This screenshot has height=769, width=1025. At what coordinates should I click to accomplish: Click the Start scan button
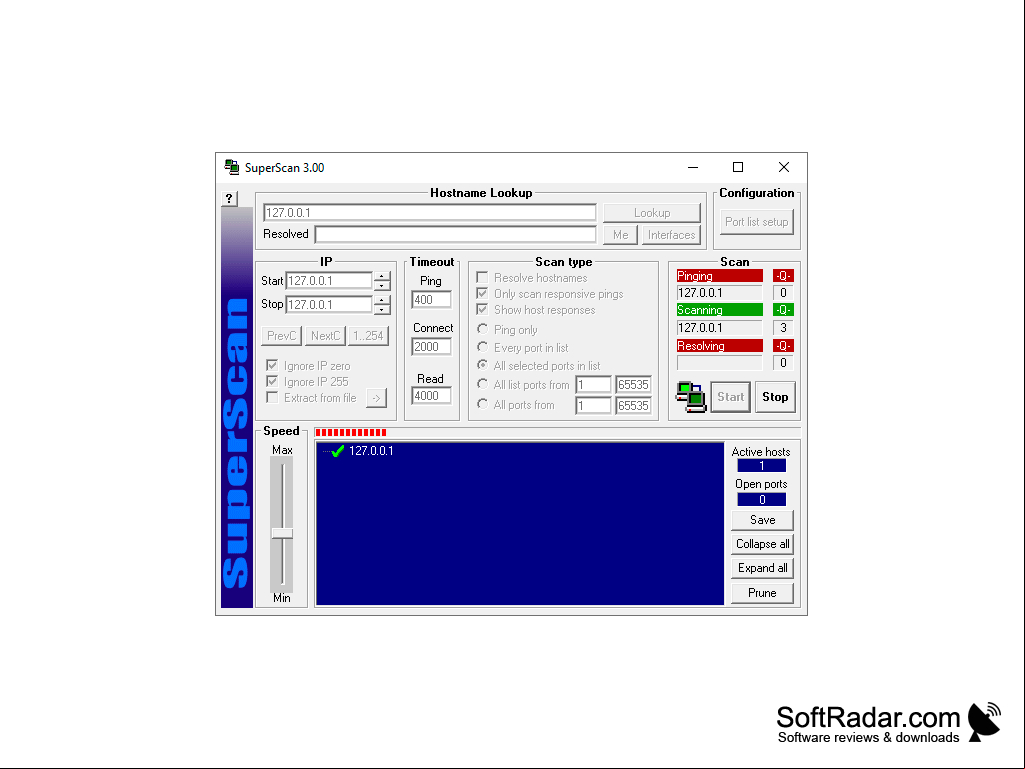[730, 397]
